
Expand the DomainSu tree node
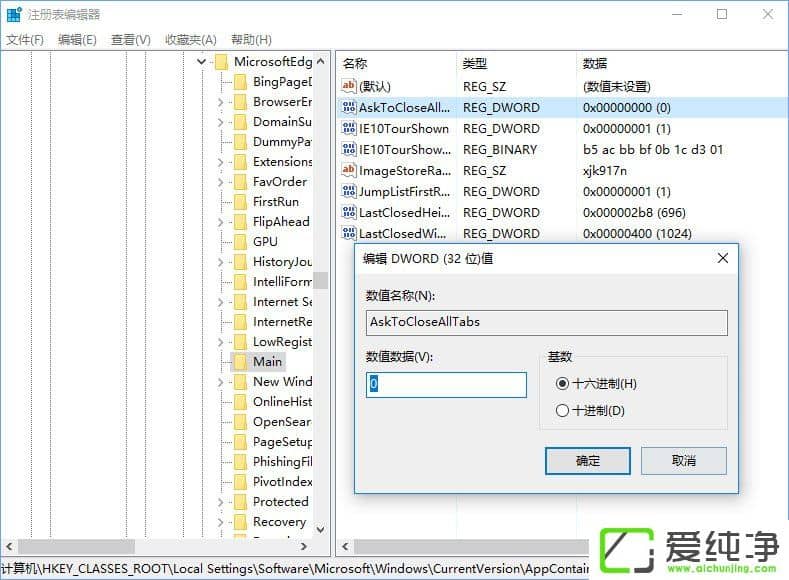click(x=220, y=122)
